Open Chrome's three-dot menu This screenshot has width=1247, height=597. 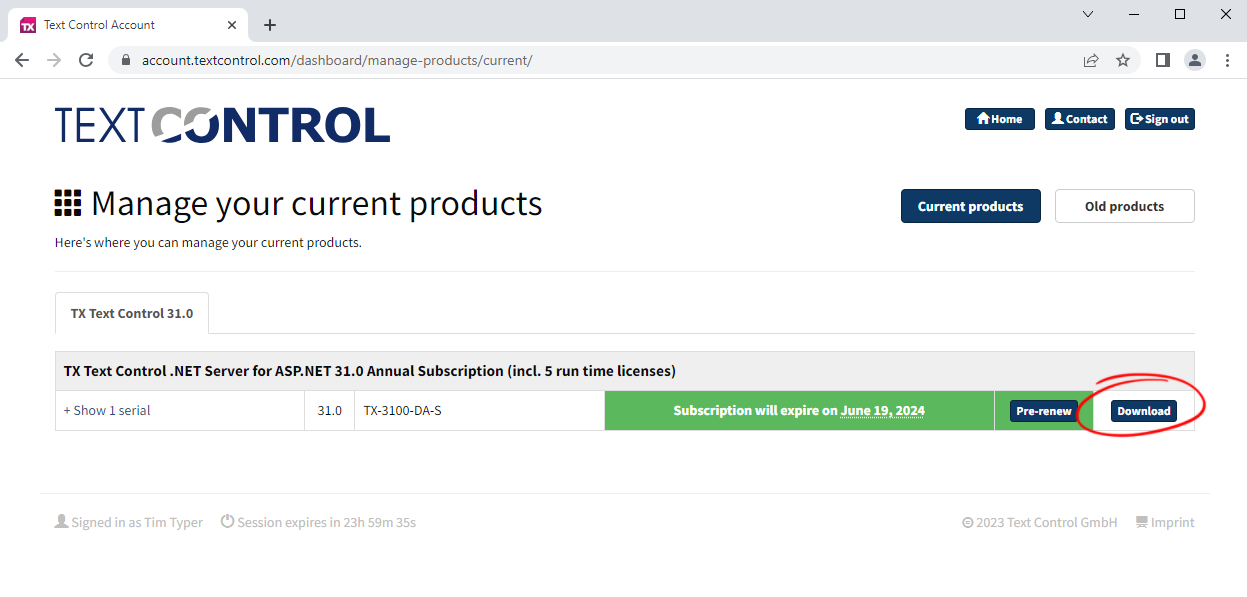[1228, 60]
